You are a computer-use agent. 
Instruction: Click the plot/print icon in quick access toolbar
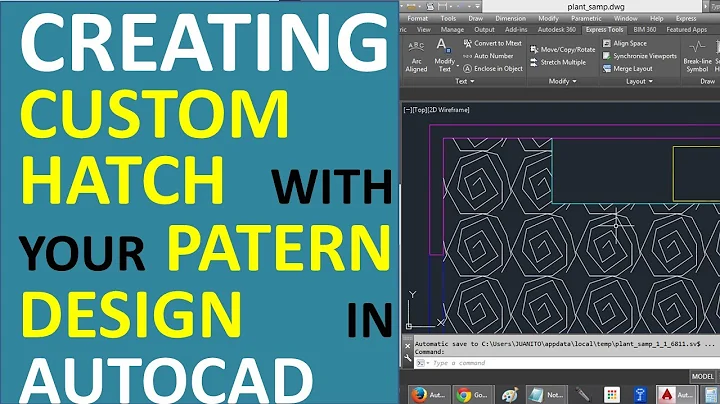tap(430, 6)
